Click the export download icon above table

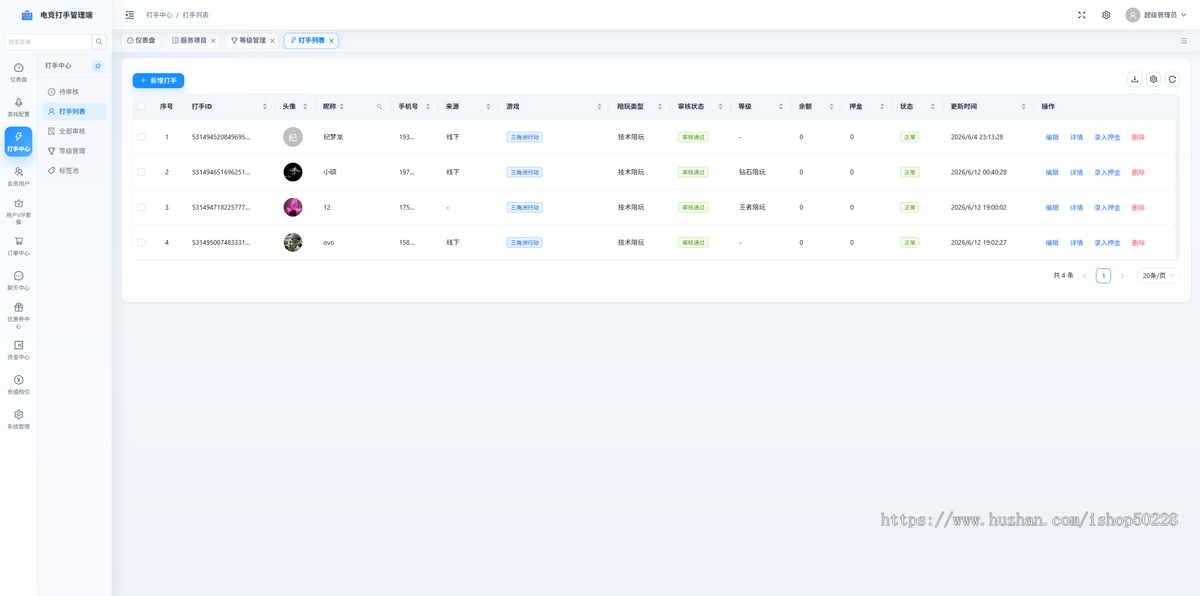click(1134, 79)
